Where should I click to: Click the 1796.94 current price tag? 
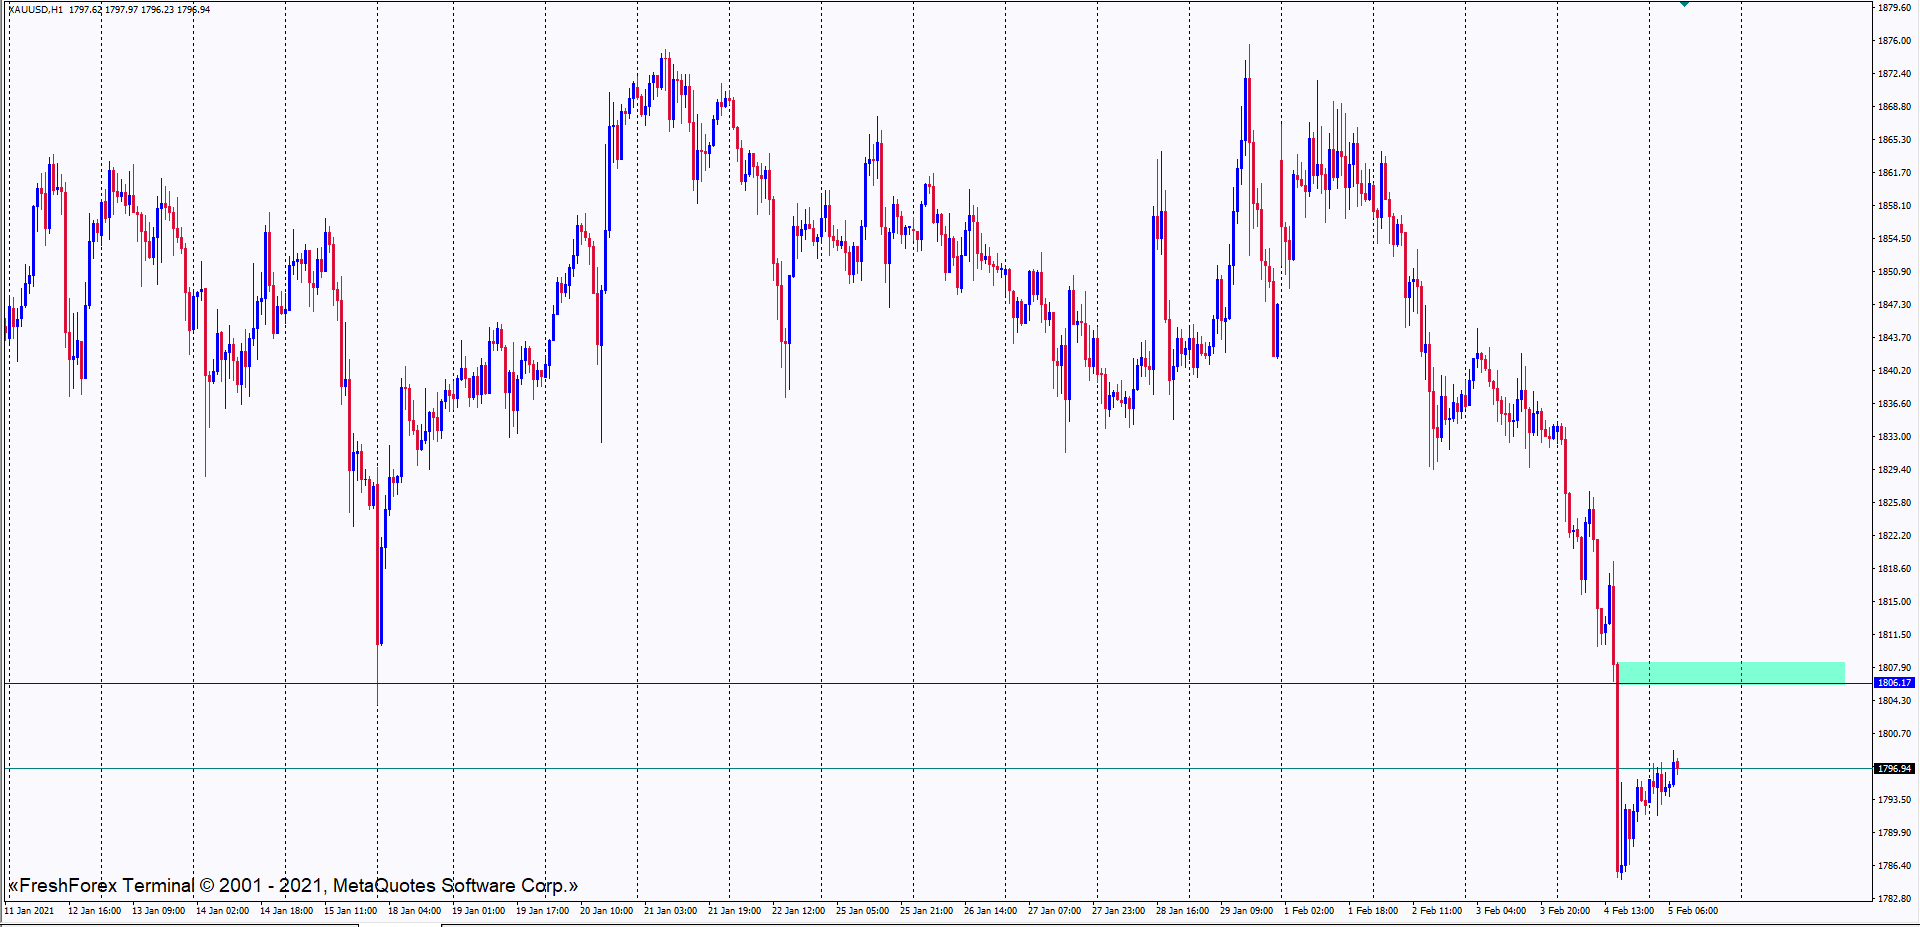(x=1893, y=769)
